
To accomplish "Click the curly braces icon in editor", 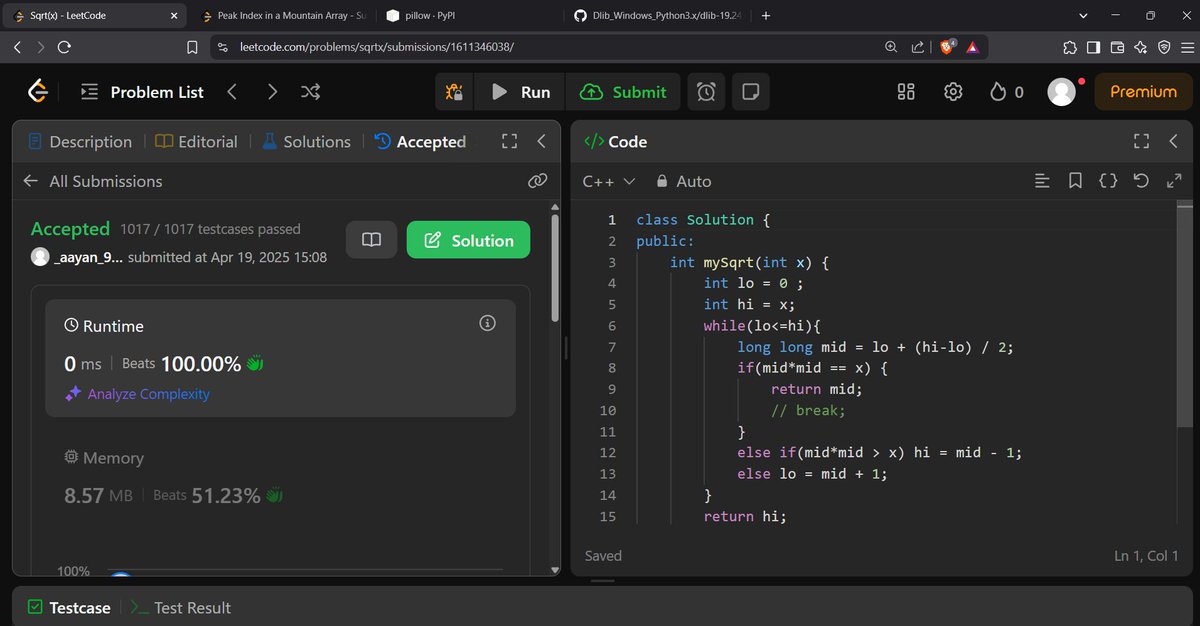I will pyautogui.click(x=1108, y=181).
